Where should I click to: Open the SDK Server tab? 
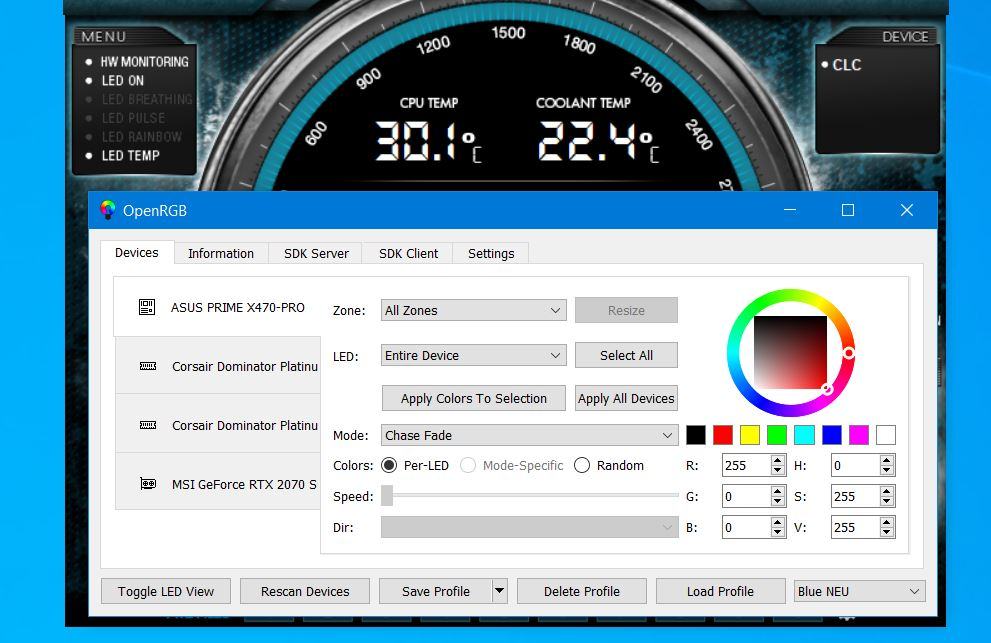[316, 254]
